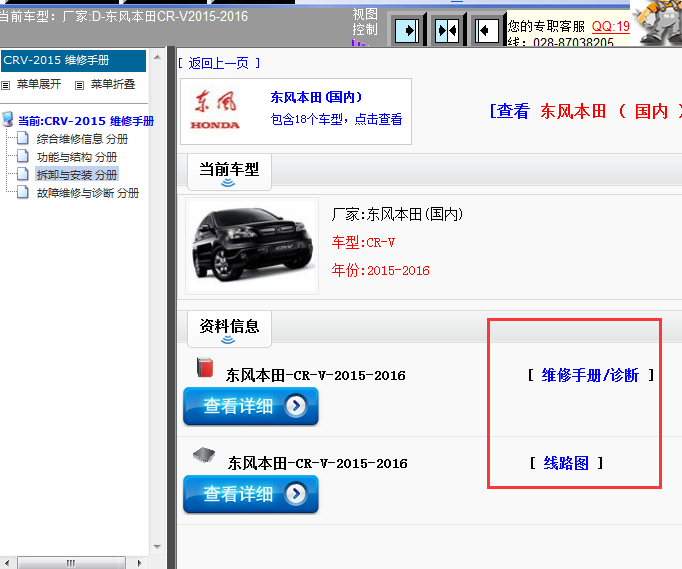Open the 综合维修信息 分册 tree item

[82, 139]
